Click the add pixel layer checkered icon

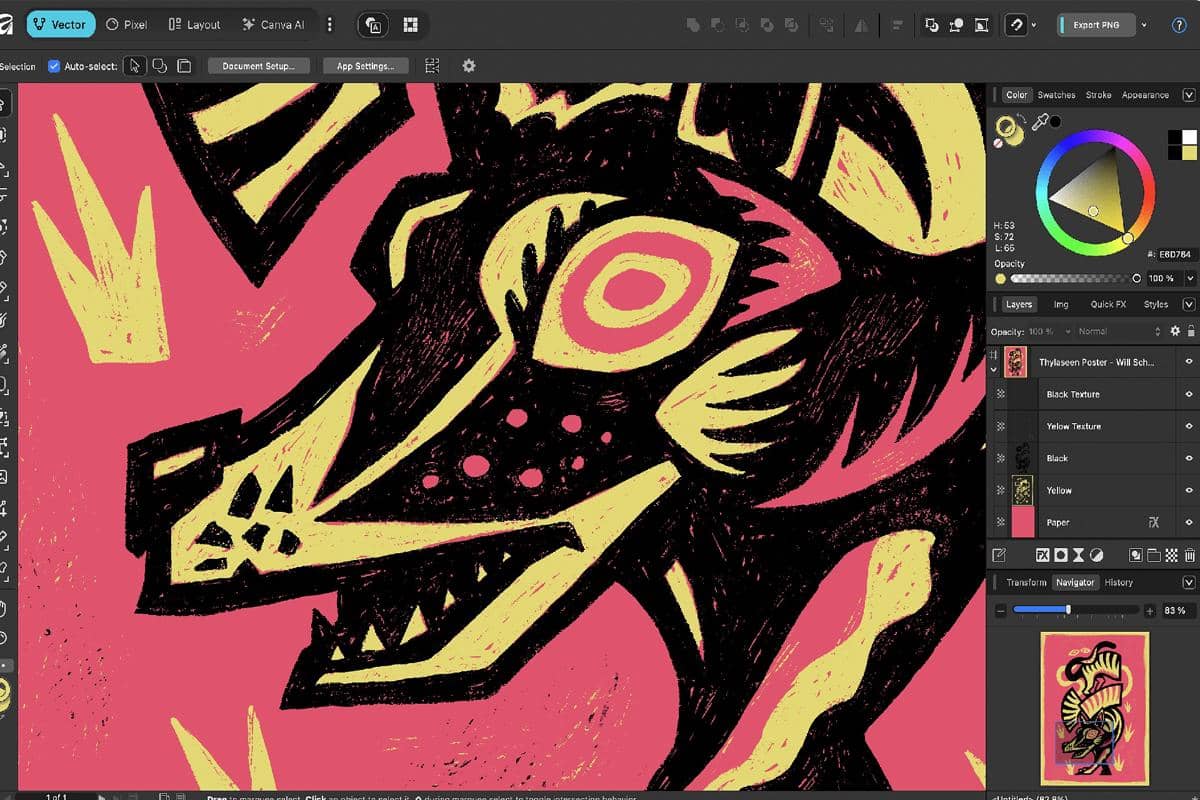click(1171, 555)
